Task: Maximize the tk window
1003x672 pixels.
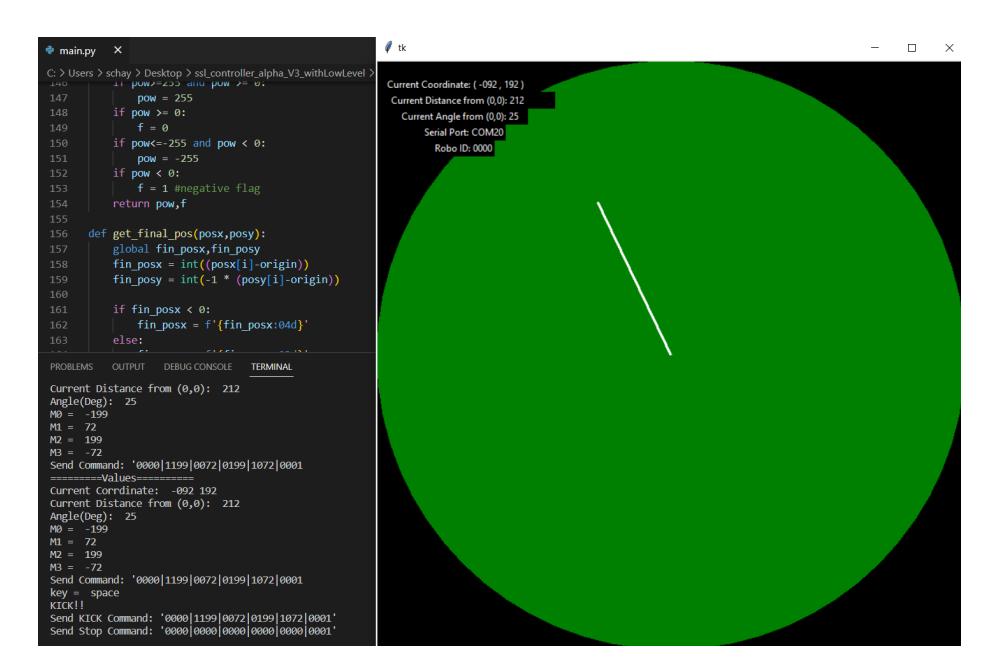Action: 912,47
